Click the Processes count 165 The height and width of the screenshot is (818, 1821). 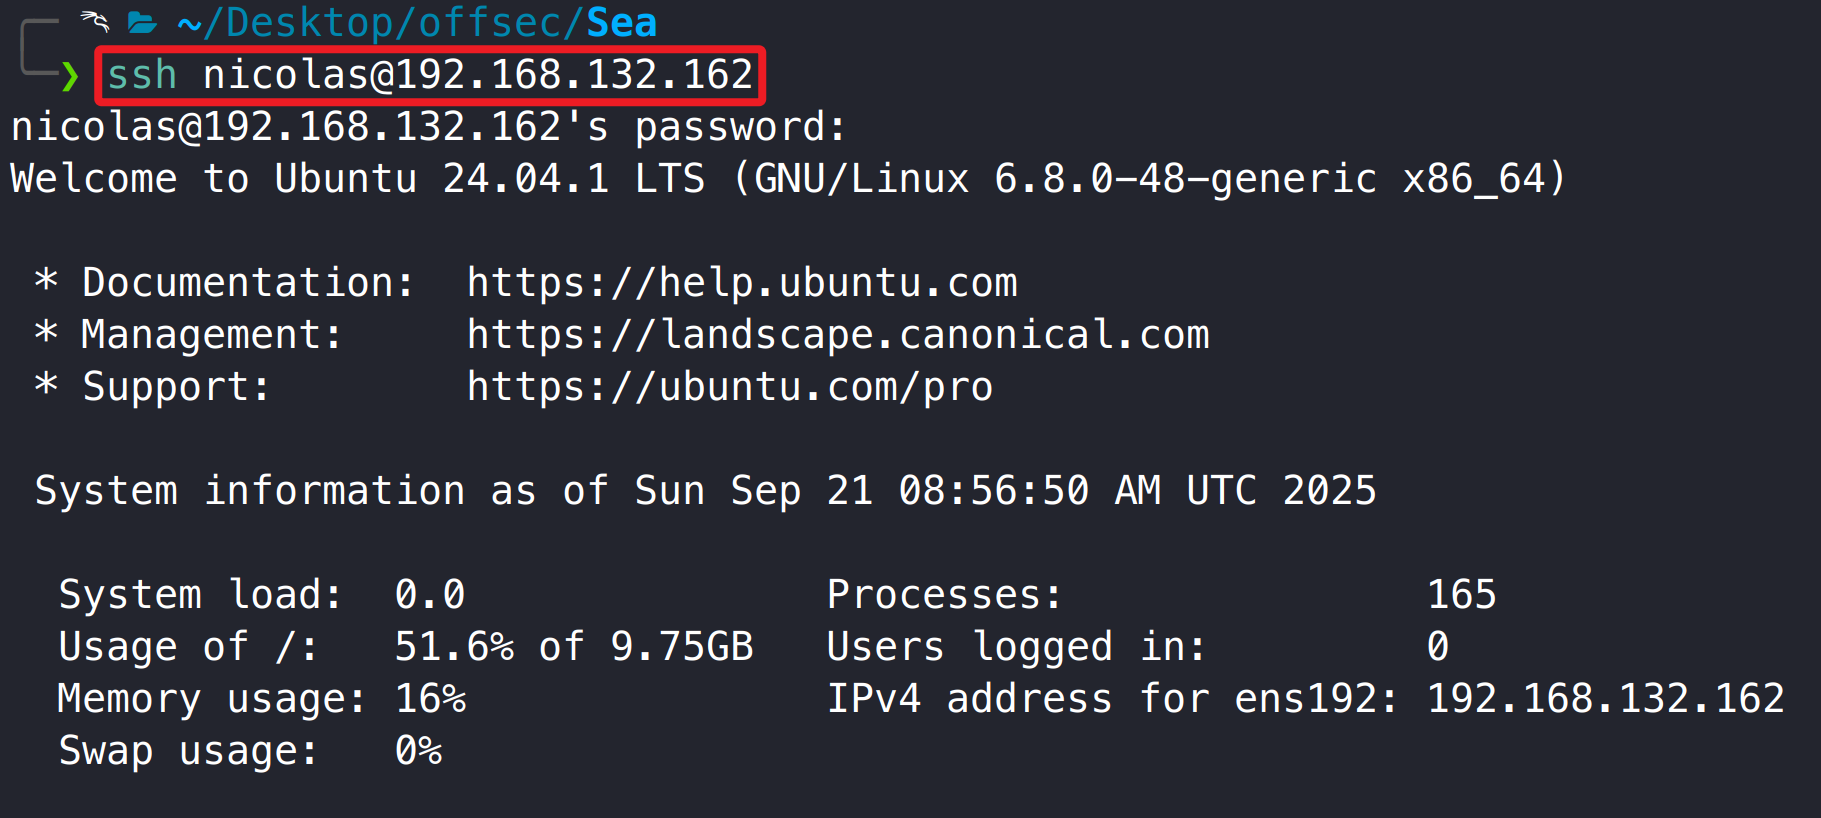click(x=1461, y=595)
